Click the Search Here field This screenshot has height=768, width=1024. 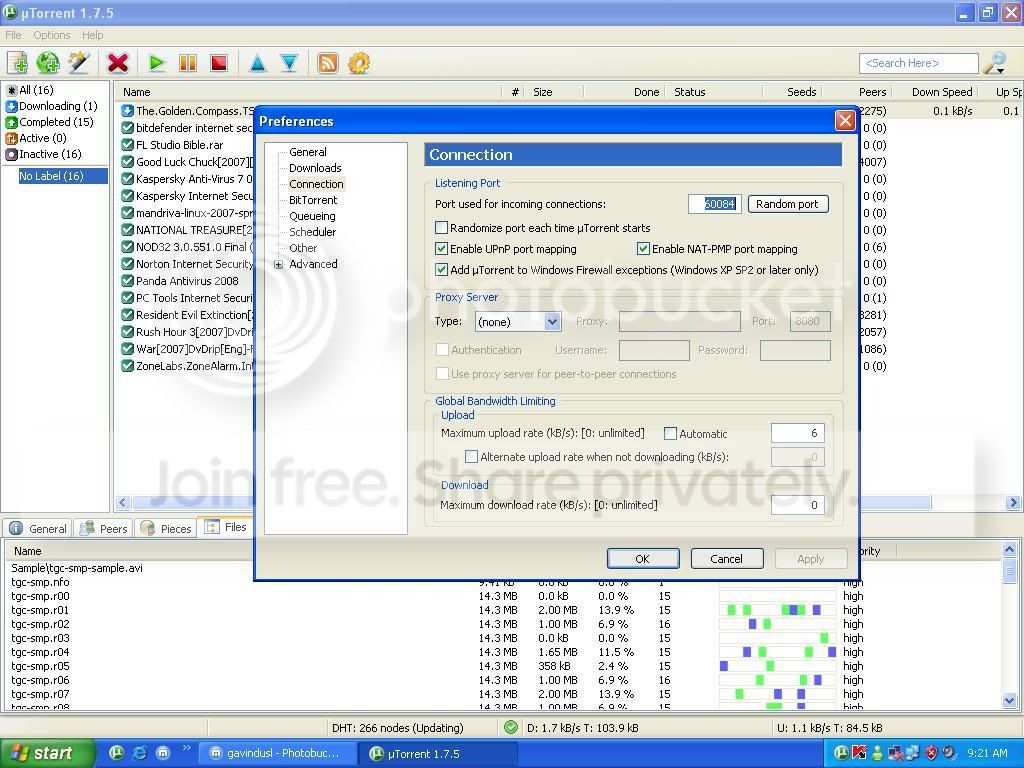coord(919,63)
